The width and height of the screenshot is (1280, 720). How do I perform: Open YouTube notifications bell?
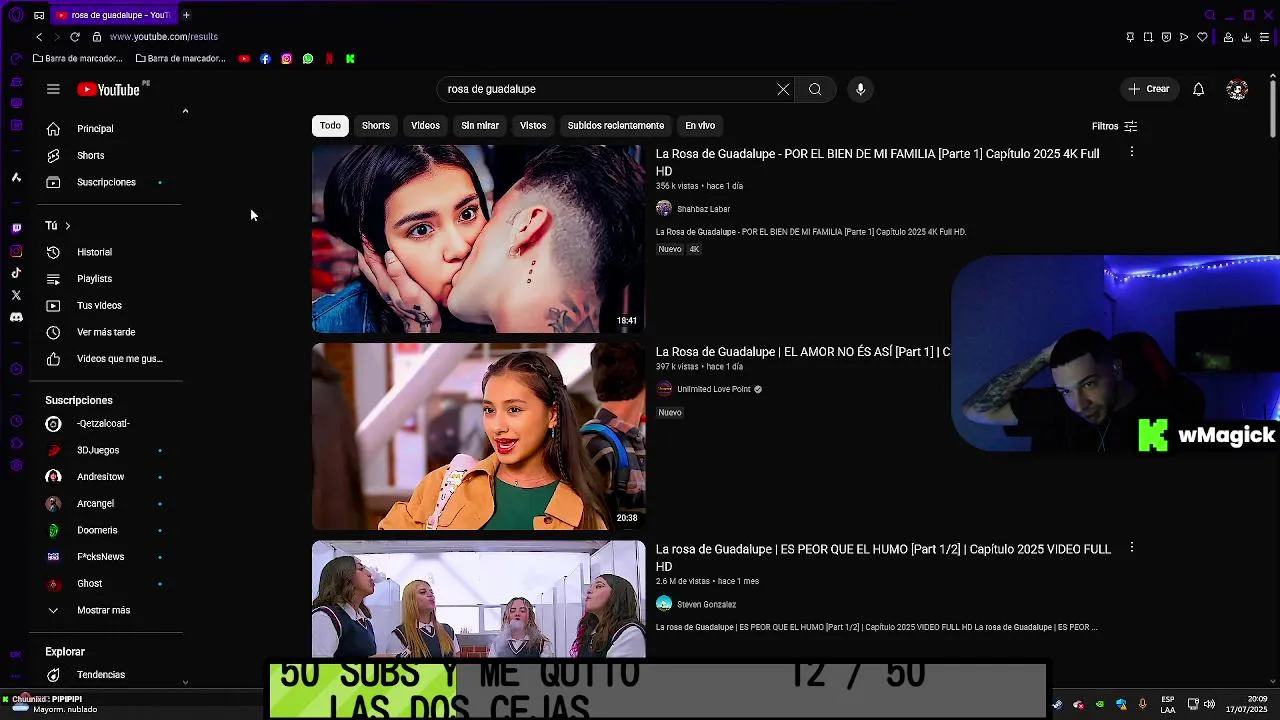coord(1198,89)
